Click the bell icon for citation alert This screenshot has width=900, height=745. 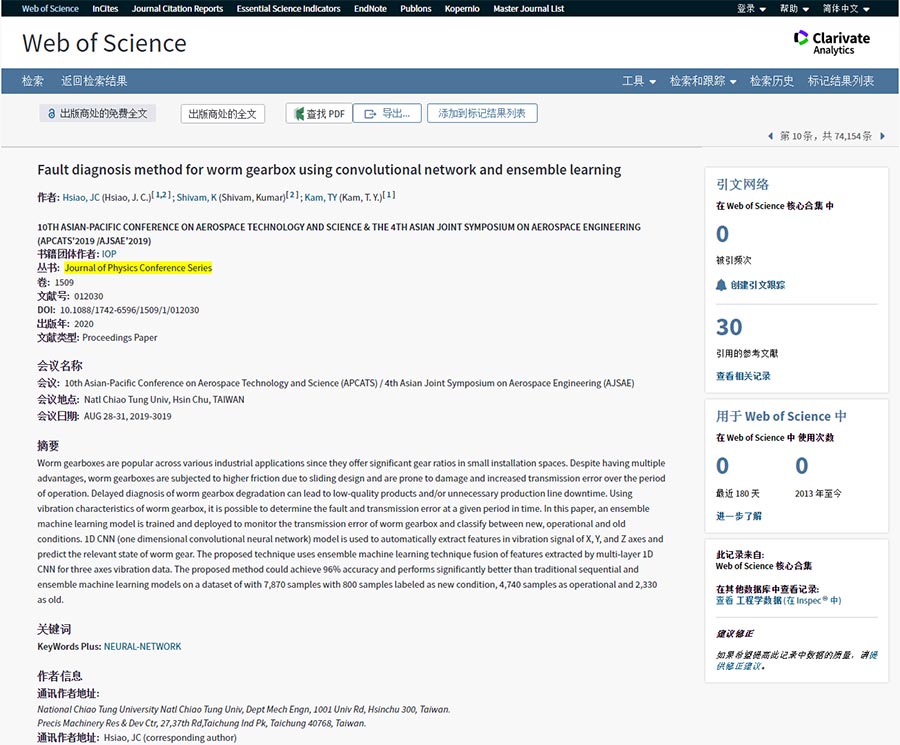721,285
